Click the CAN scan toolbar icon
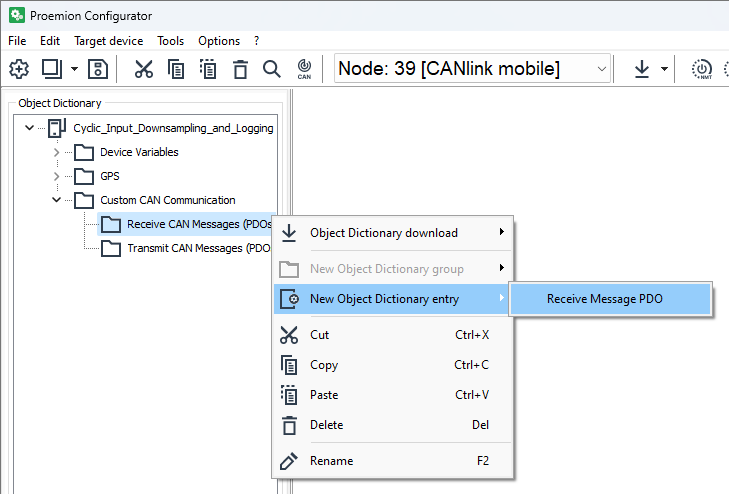729x494 pixels. [305, 69]
